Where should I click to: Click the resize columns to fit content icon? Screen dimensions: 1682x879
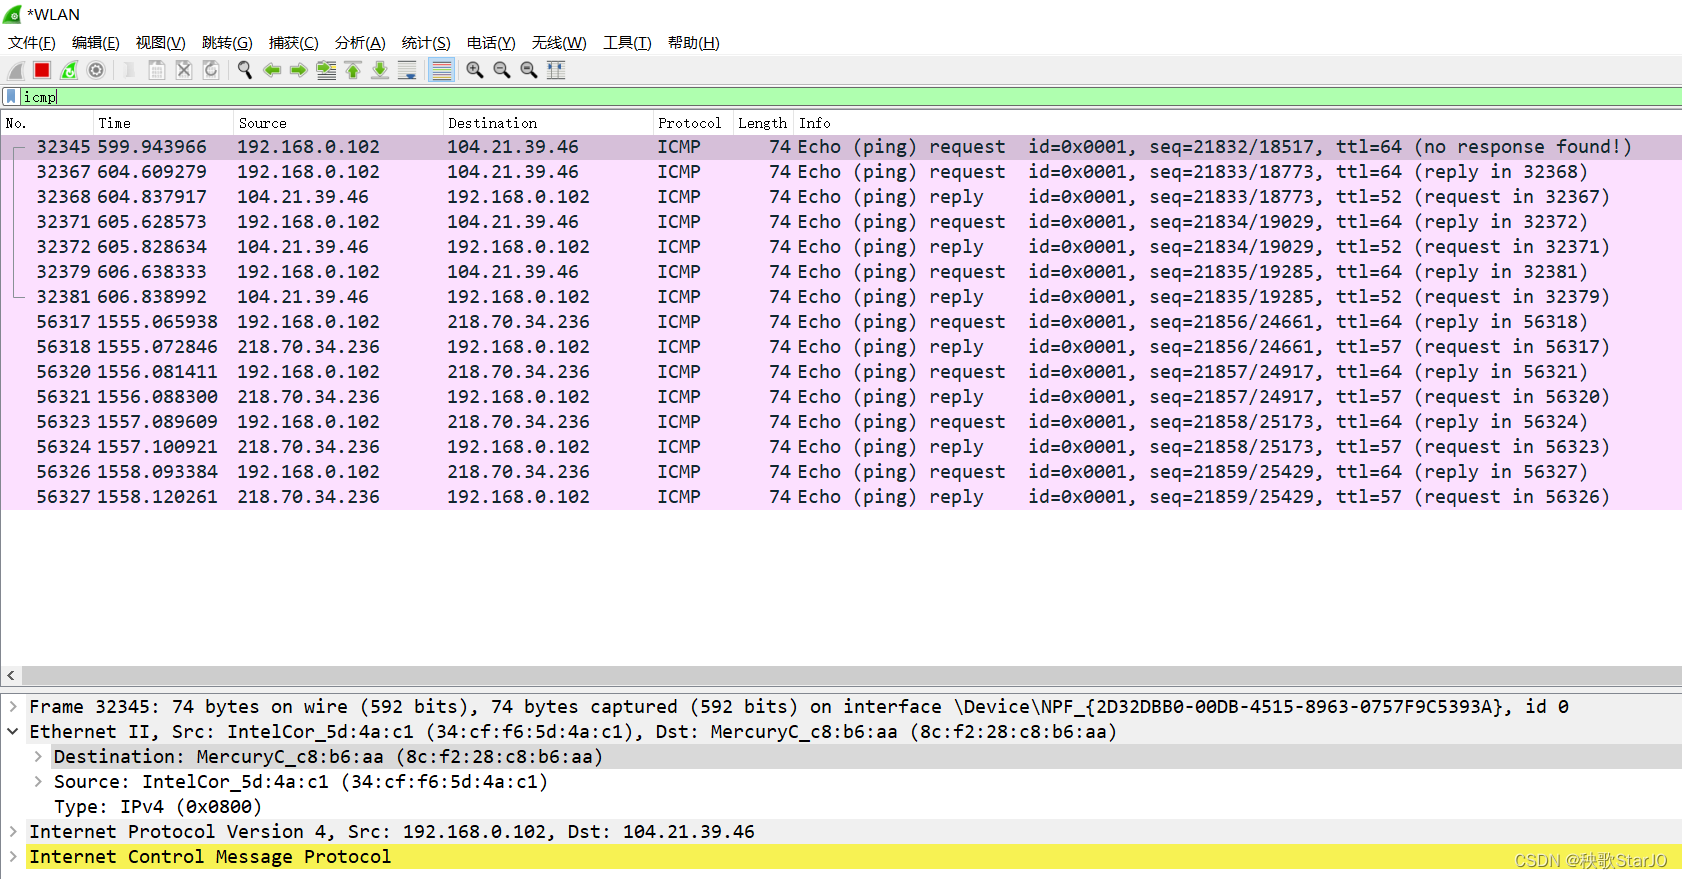point(556,70)
